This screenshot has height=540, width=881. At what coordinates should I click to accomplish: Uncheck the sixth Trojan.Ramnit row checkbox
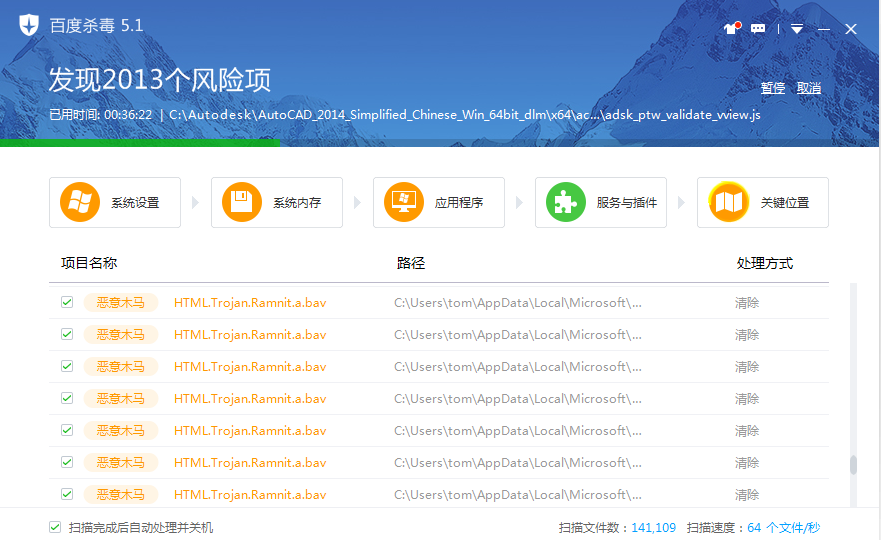coord(67,462)
